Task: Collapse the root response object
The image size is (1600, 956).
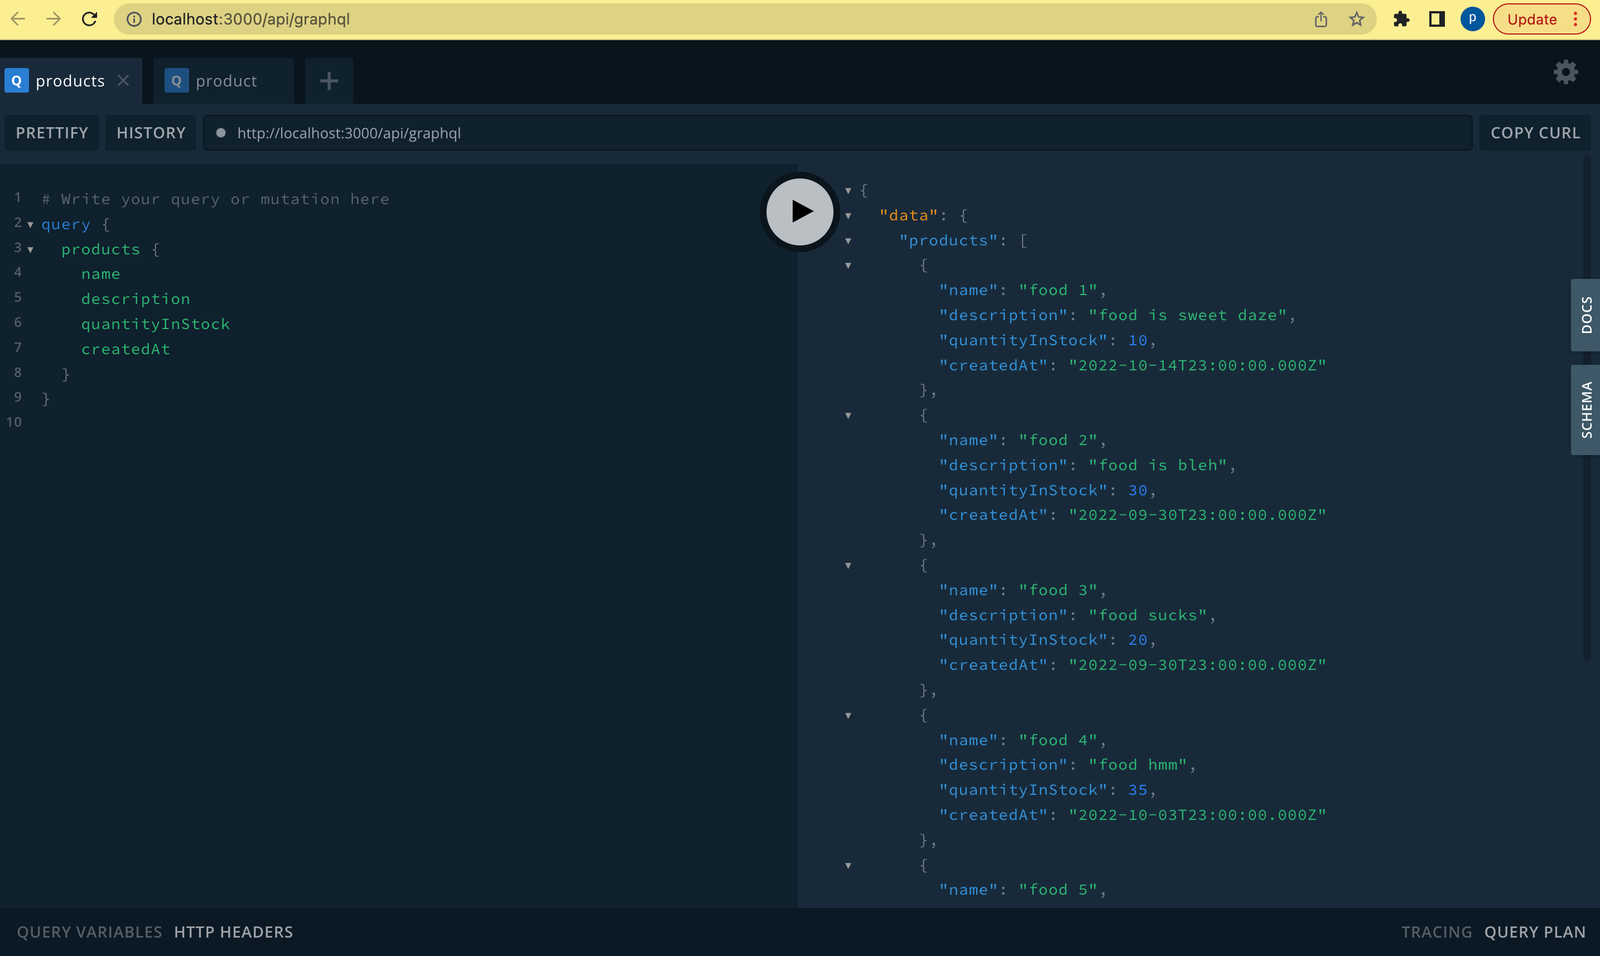Action: (x=848, y=190)
